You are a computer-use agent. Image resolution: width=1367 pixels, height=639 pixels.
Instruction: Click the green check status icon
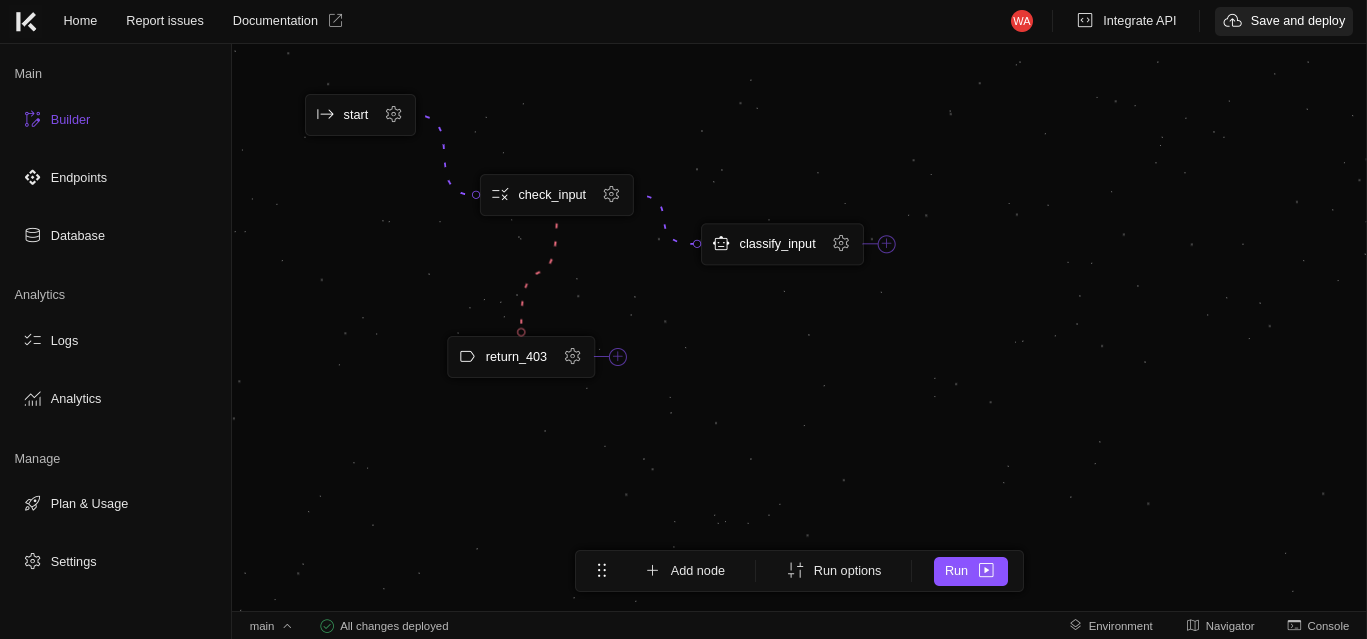pos(327,626)
